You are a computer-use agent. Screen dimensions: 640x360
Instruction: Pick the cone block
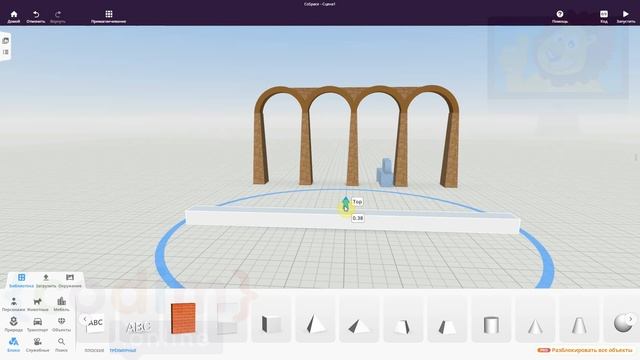[x=535, y=327]
